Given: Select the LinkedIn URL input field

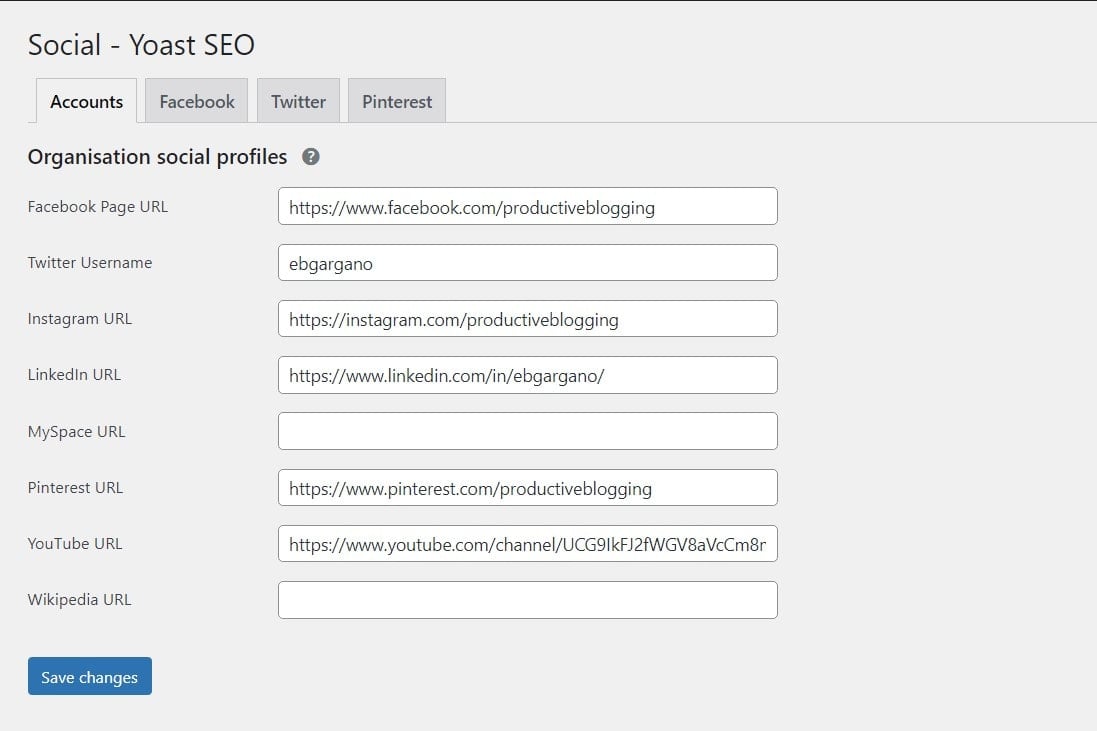Looking at the screenshot, I should [528, 375].
